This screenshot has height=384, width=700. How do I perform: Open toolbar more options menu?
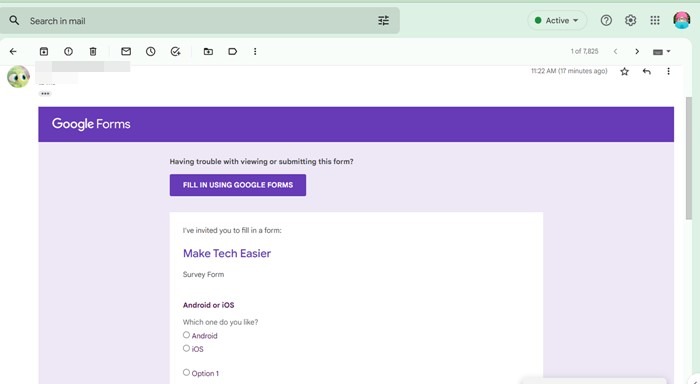click(255, 51)
